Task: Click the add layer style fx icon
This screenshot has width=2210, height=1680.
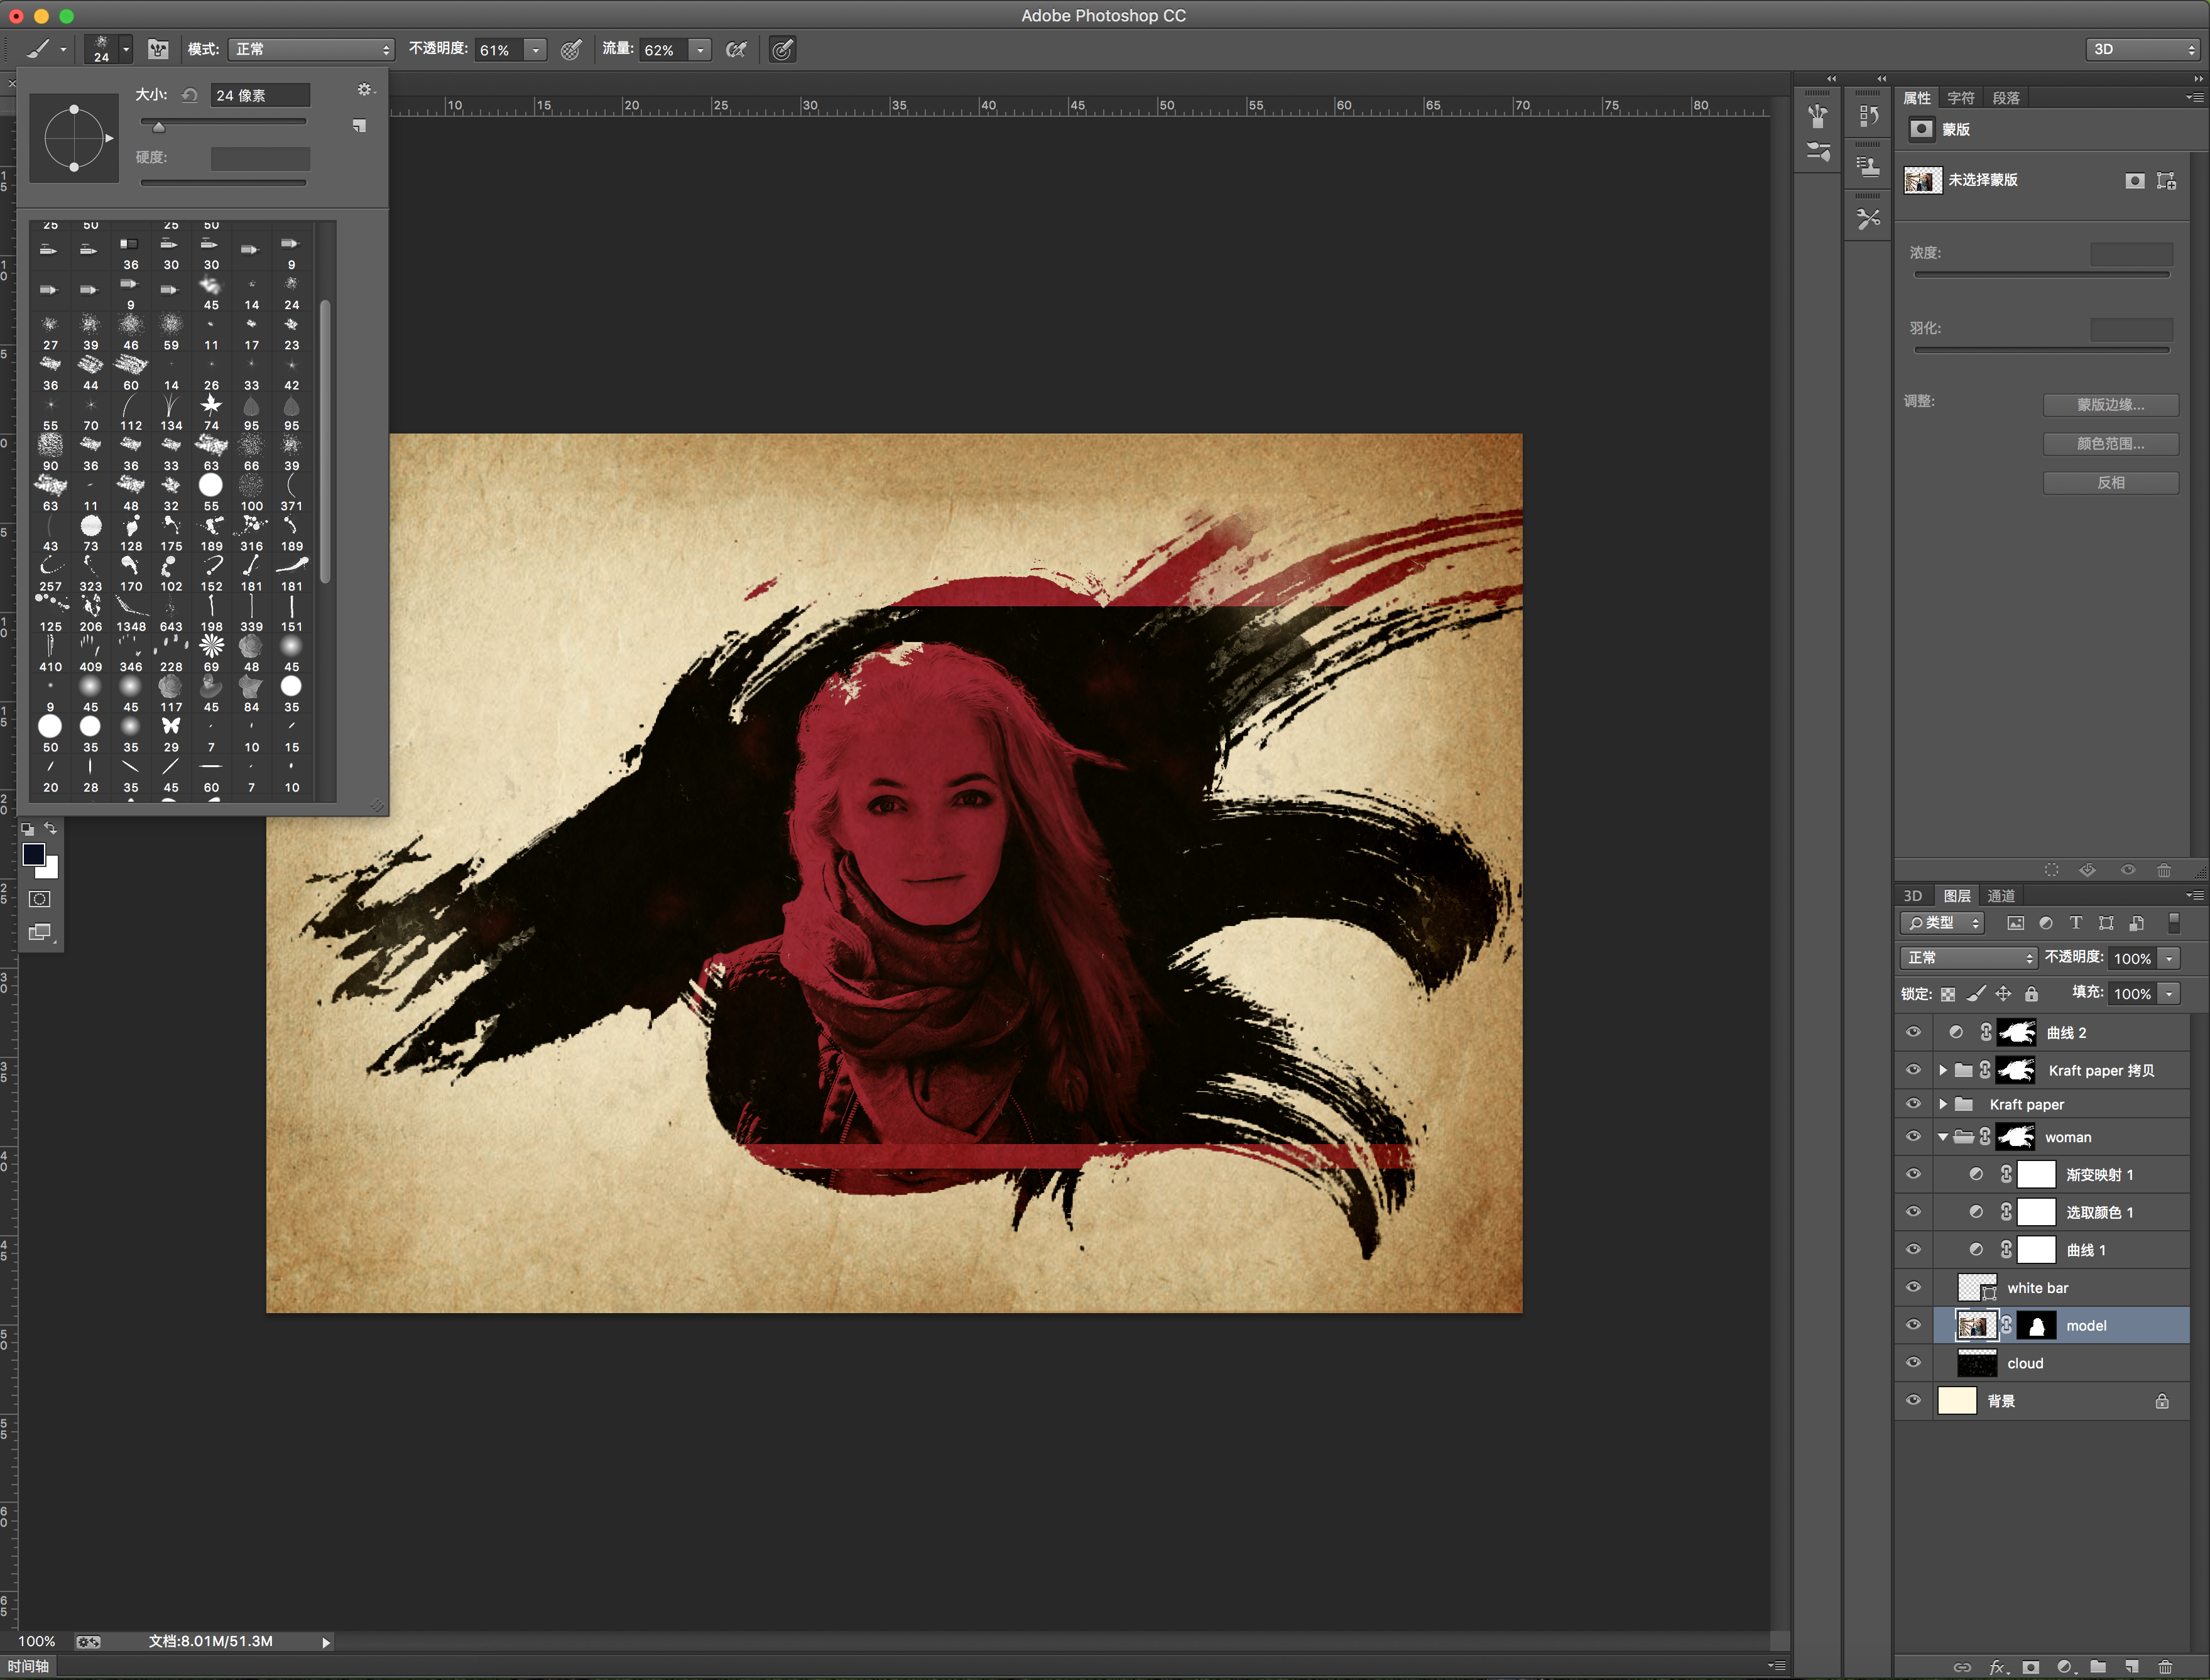Action: click(x=1997, y=1666)
